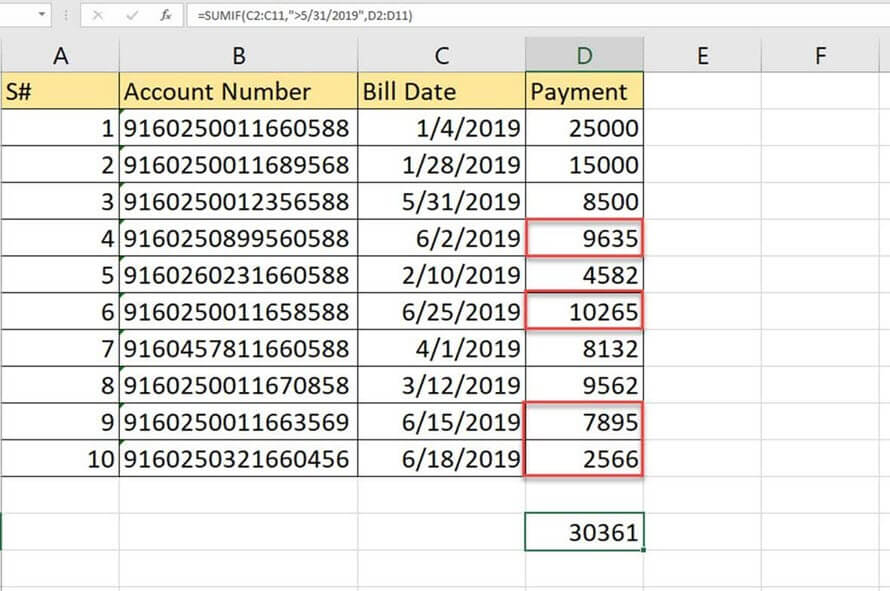Select the payment cell with 10265
The image size is (890, 591).
pos(584,312)
